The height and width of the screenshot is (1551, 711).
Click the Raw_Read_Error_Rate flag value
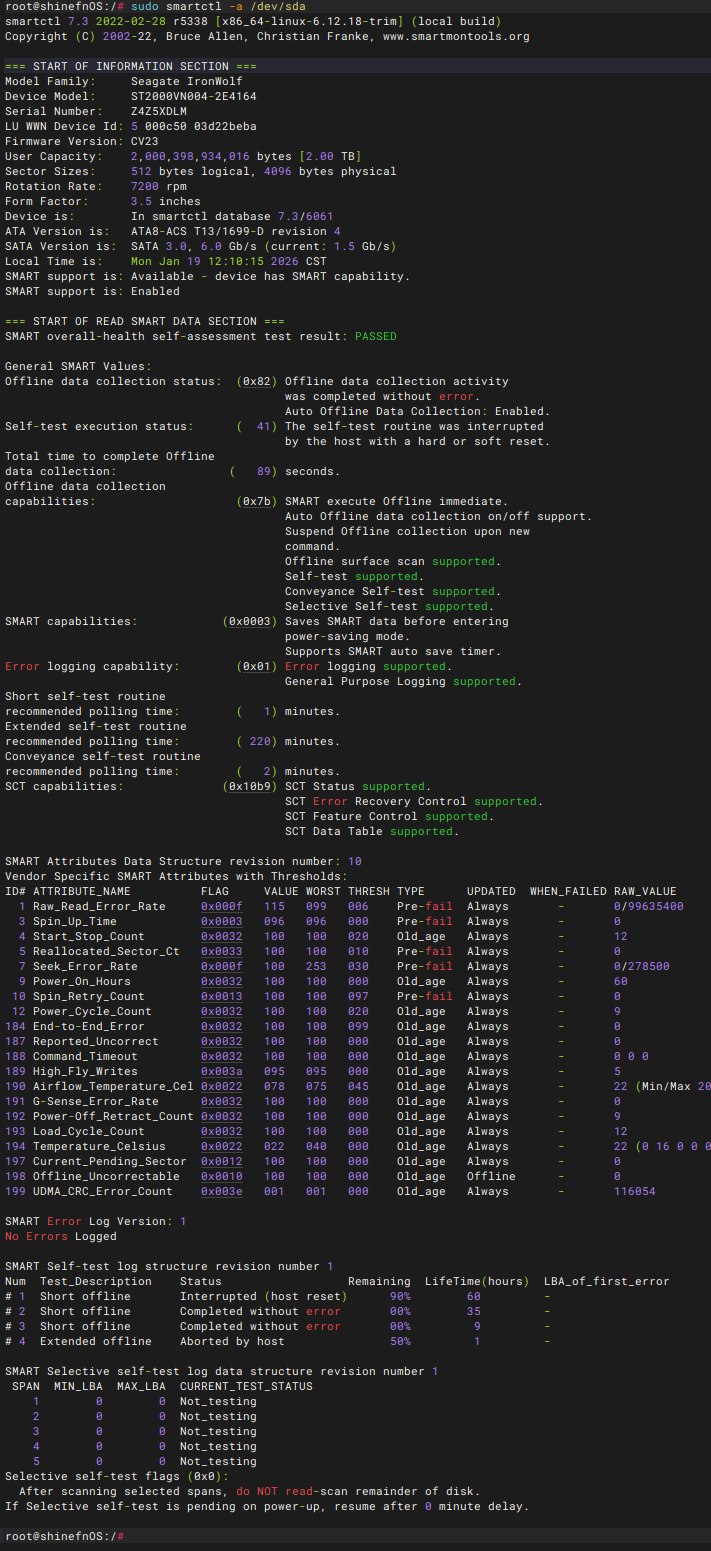222,906
